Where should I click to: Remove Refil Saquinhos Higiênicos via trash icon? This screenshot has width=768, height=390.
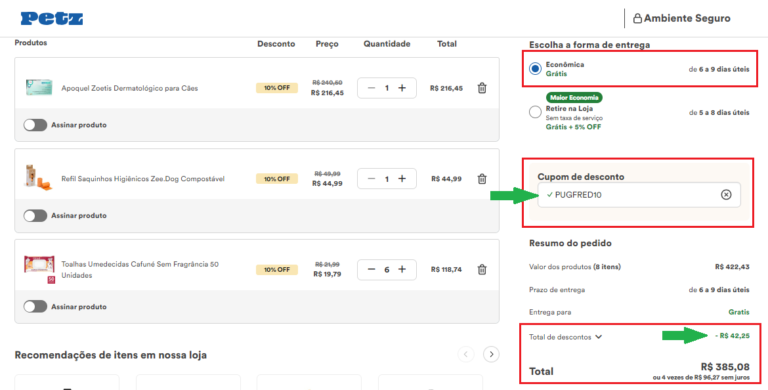click(482, 179)
